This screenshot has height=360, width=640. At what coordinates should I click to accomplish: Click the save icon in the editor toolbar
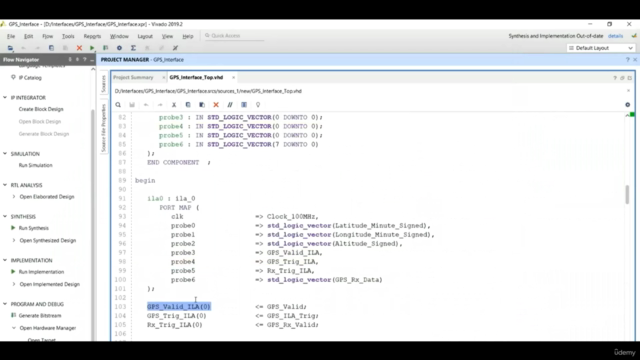click(132, 105)
